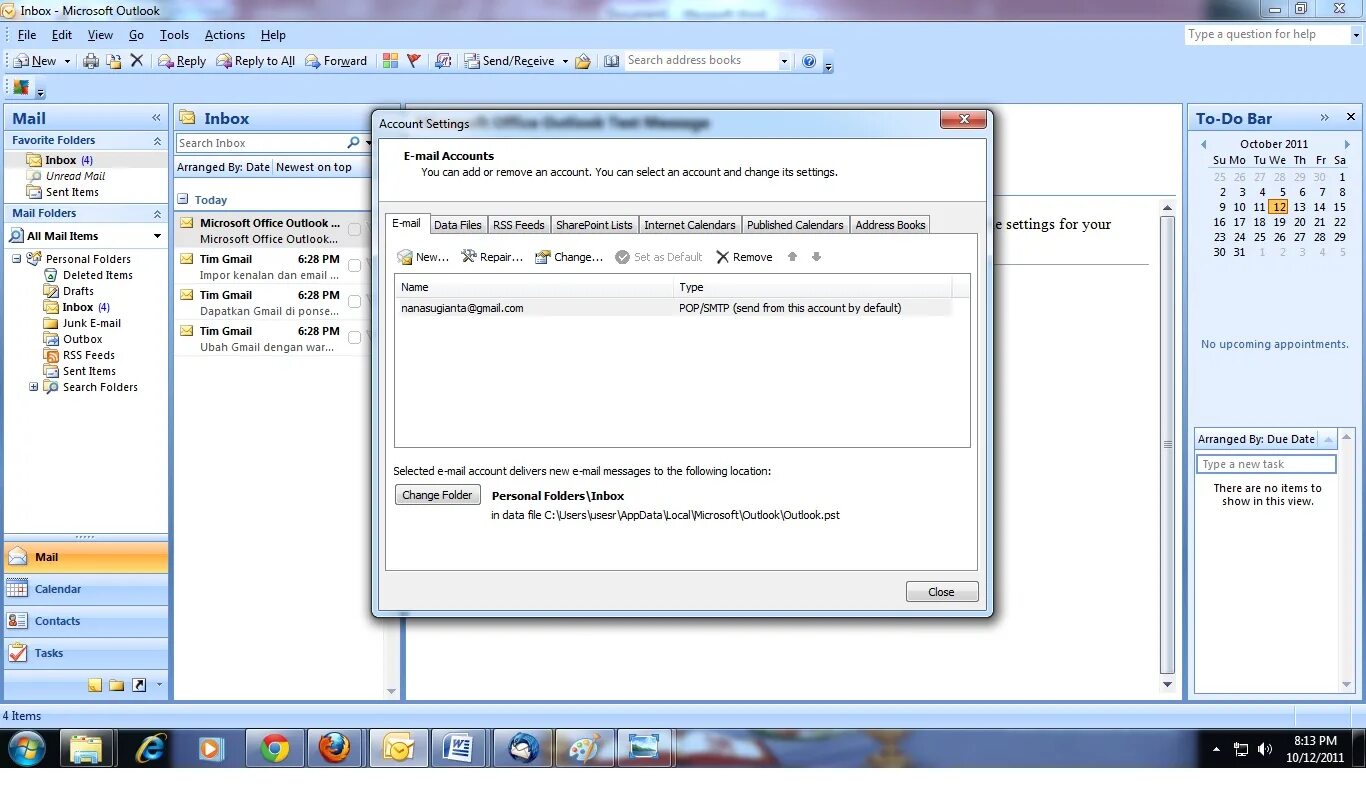1366x800 pixels.
Task: Open the New item dropdown arrow
Action: [67, 61]
